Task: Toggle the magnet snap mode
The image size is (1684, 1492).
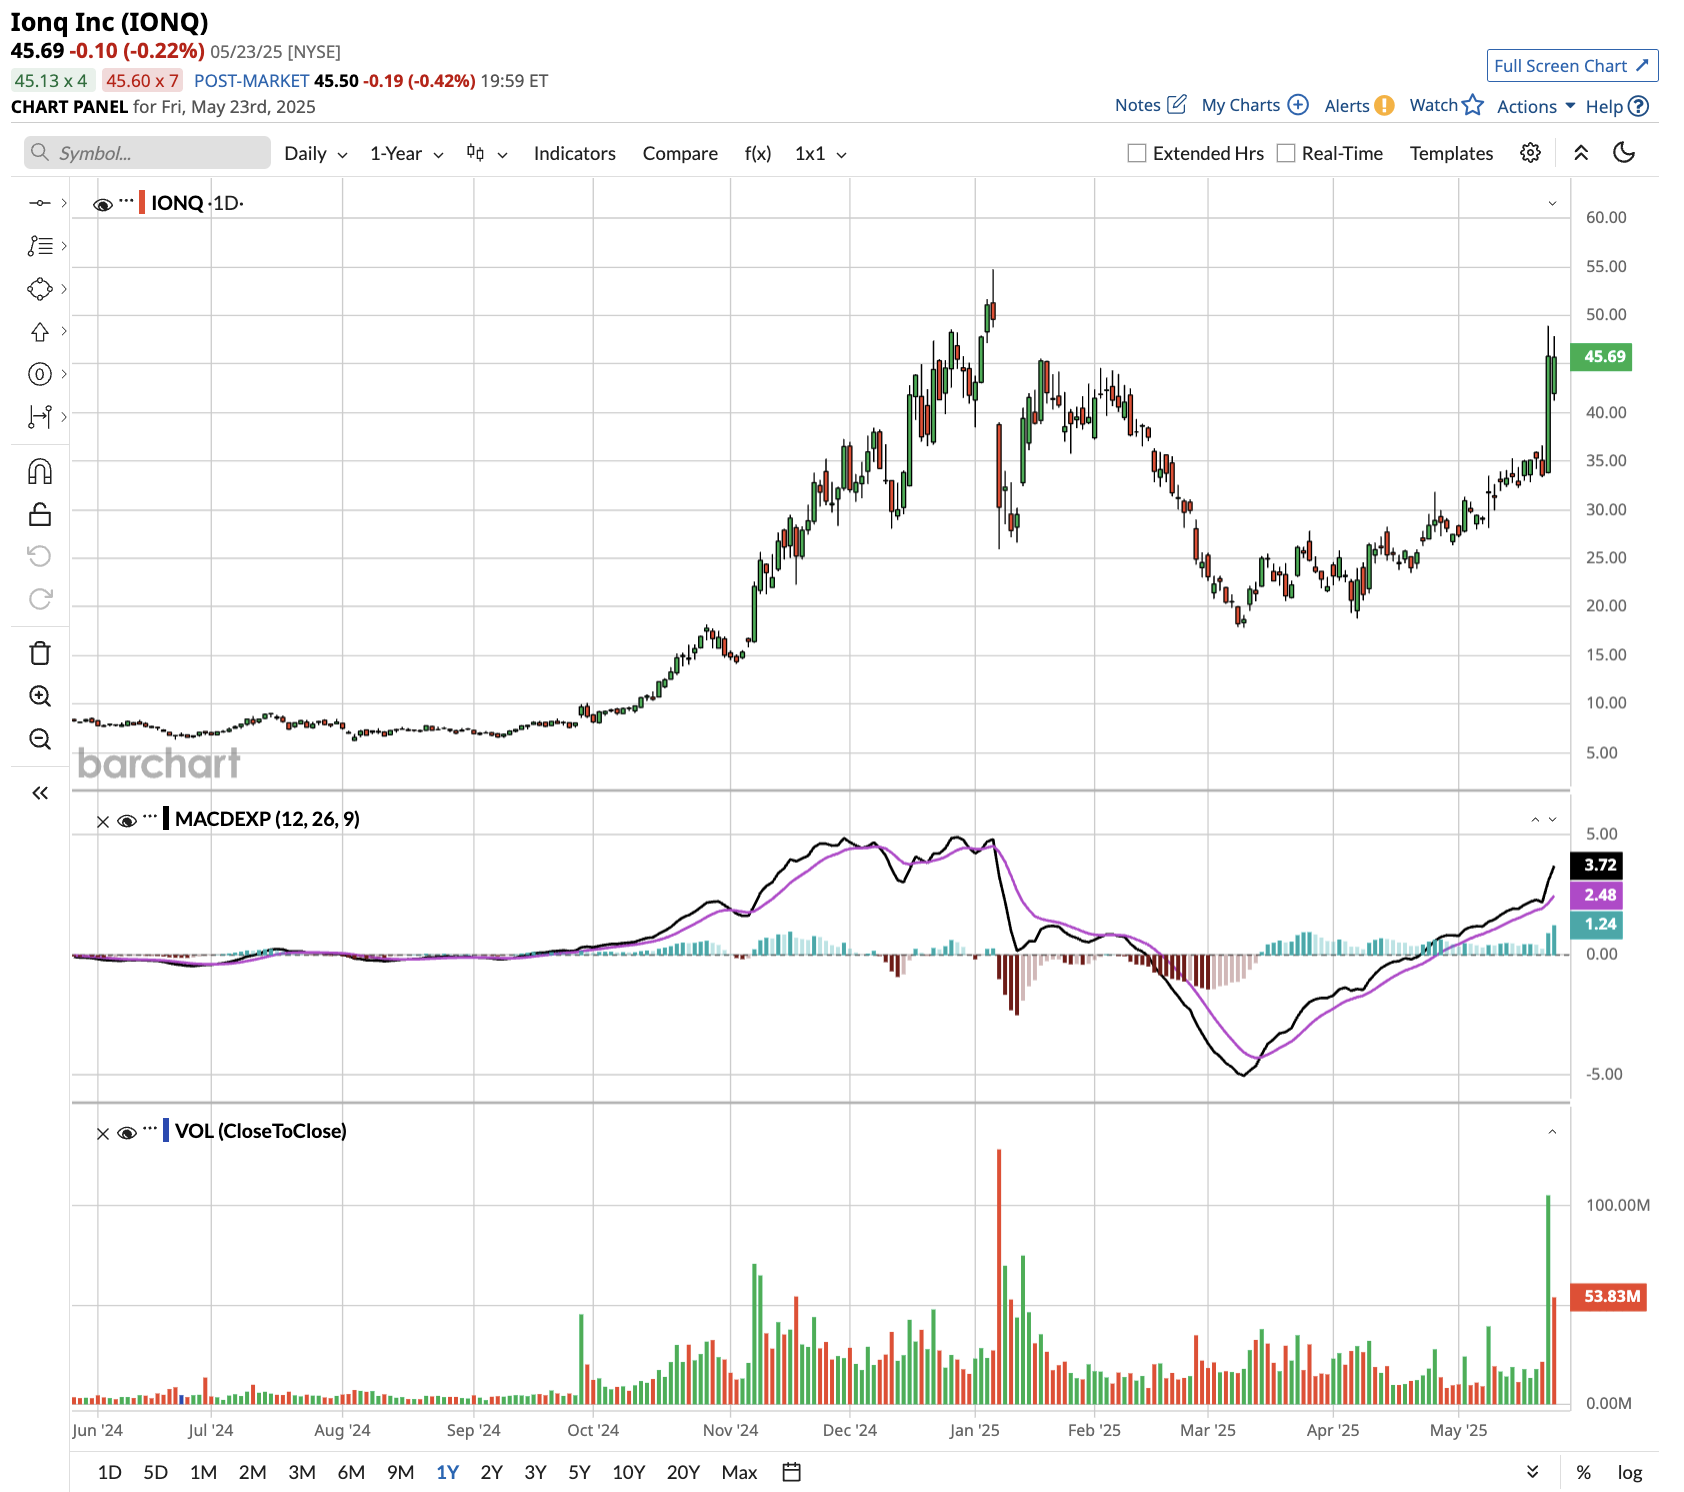Action: click(x=39, y=472)
